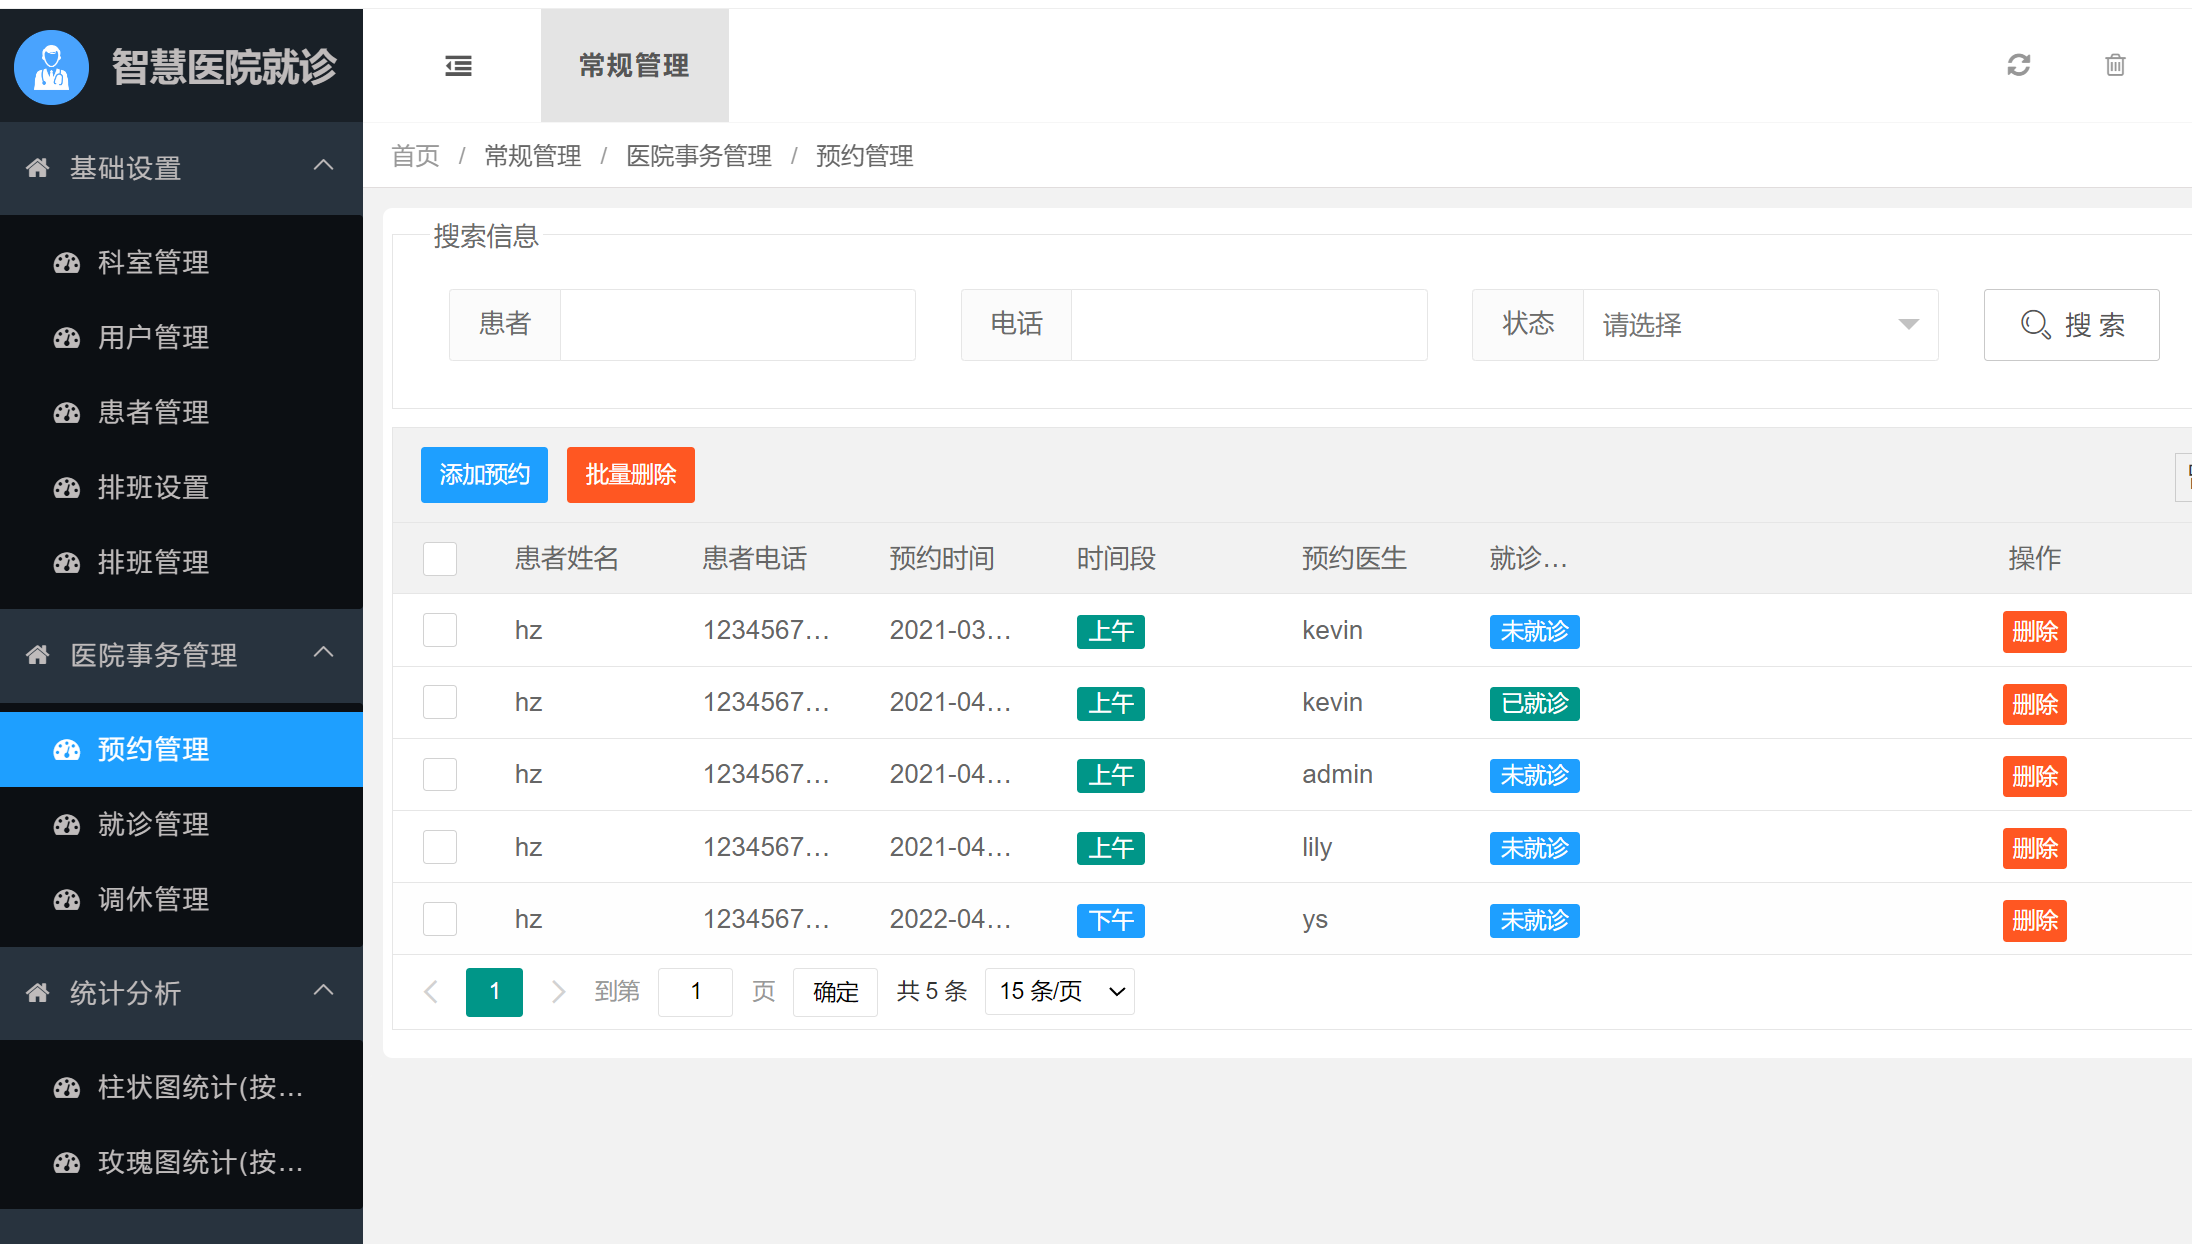Image resolution: width=2192 pixels, height=1244 pixels.
Task: Click the 电话 search input field
Action: coord(1248,325)
